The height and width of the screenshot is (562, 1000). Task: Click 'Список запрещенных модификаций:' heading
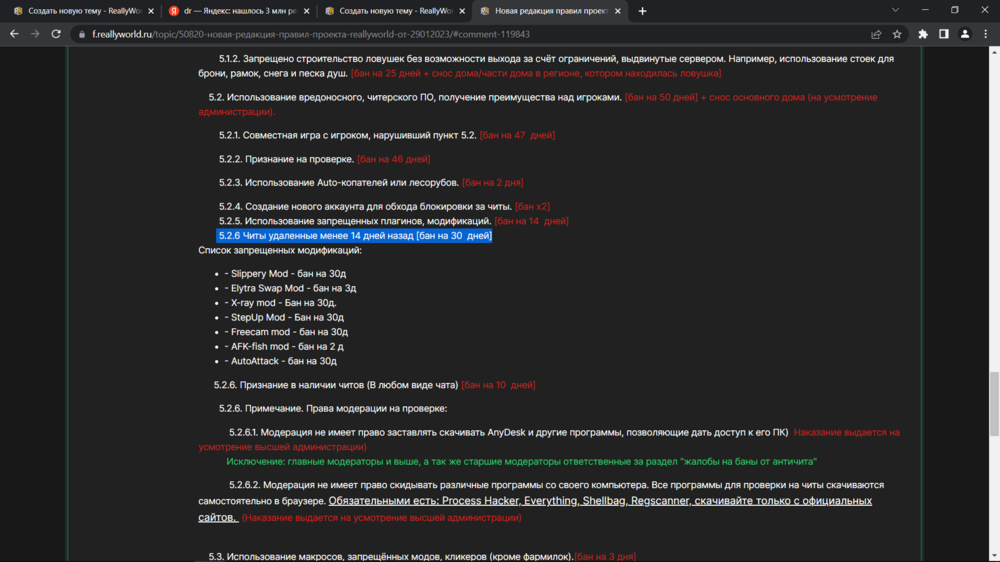tap(280, 250)
